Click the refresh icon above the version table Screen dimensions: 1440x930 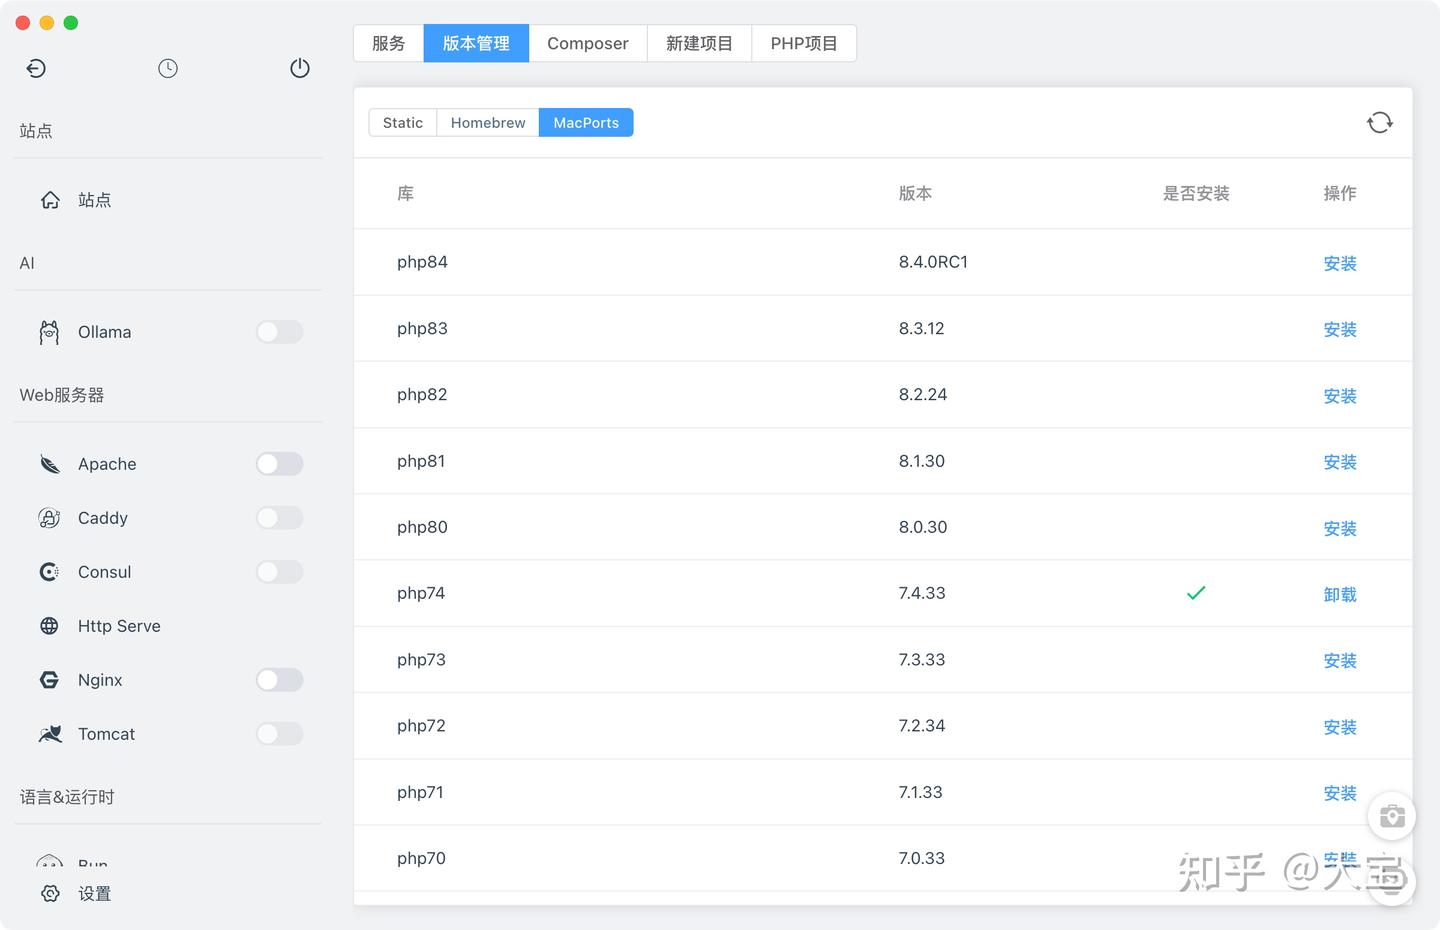pos(1380,121)
